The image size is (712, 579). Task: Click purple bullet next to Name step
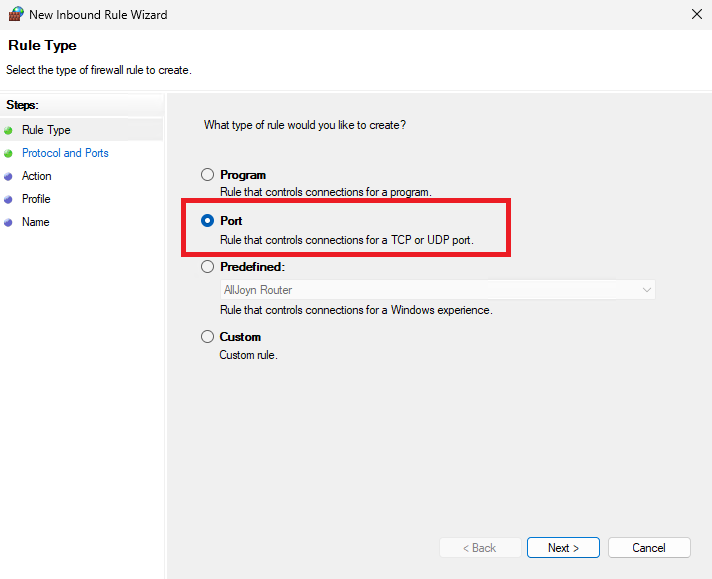(x=8, y=223)
